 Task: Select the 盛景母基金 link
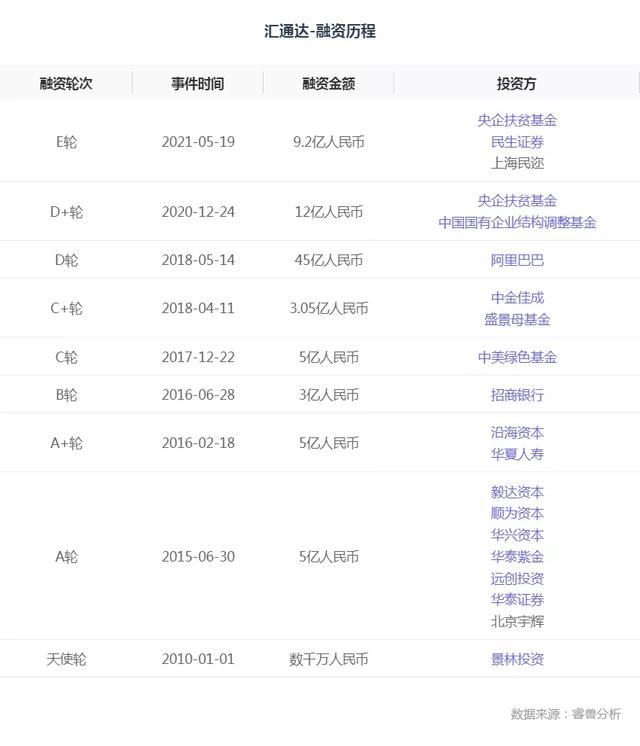click(517, 320)
